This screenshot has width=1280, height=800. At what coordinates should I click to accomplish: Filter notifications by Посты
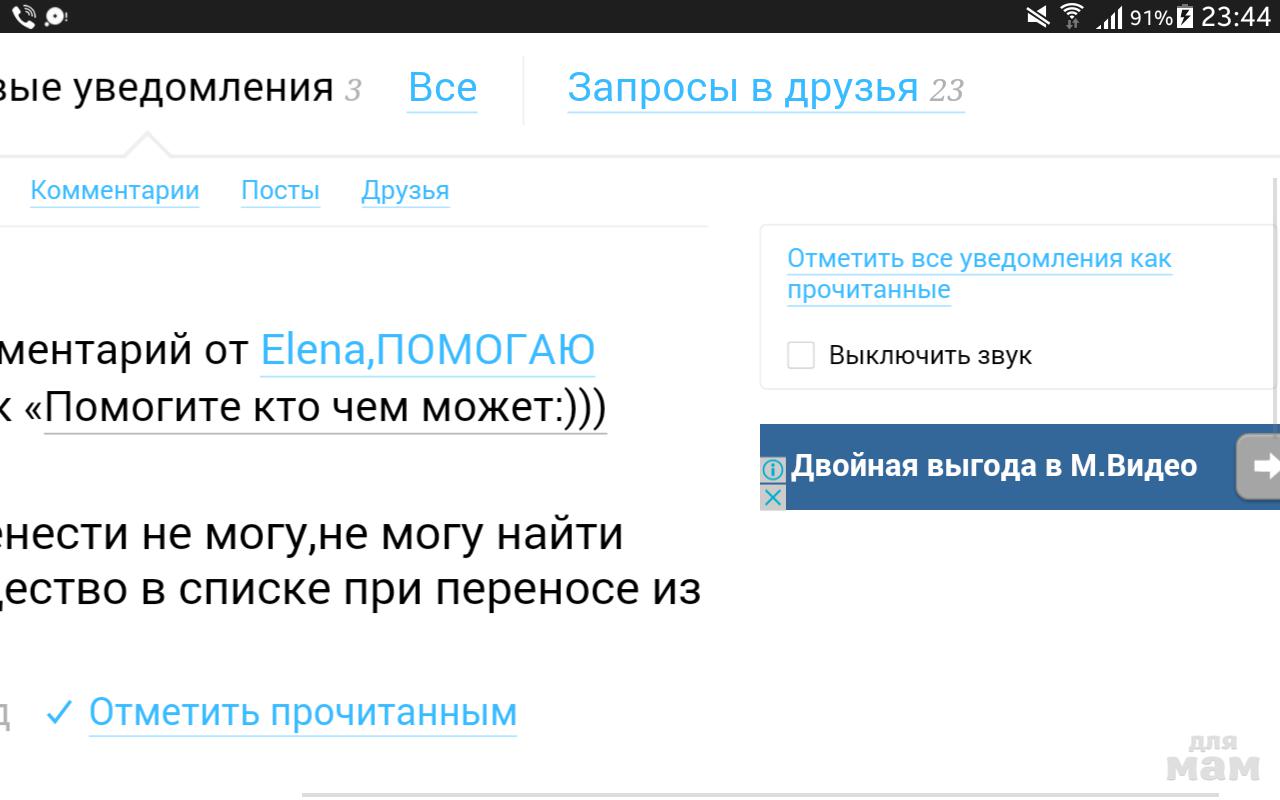pos(280,190)
